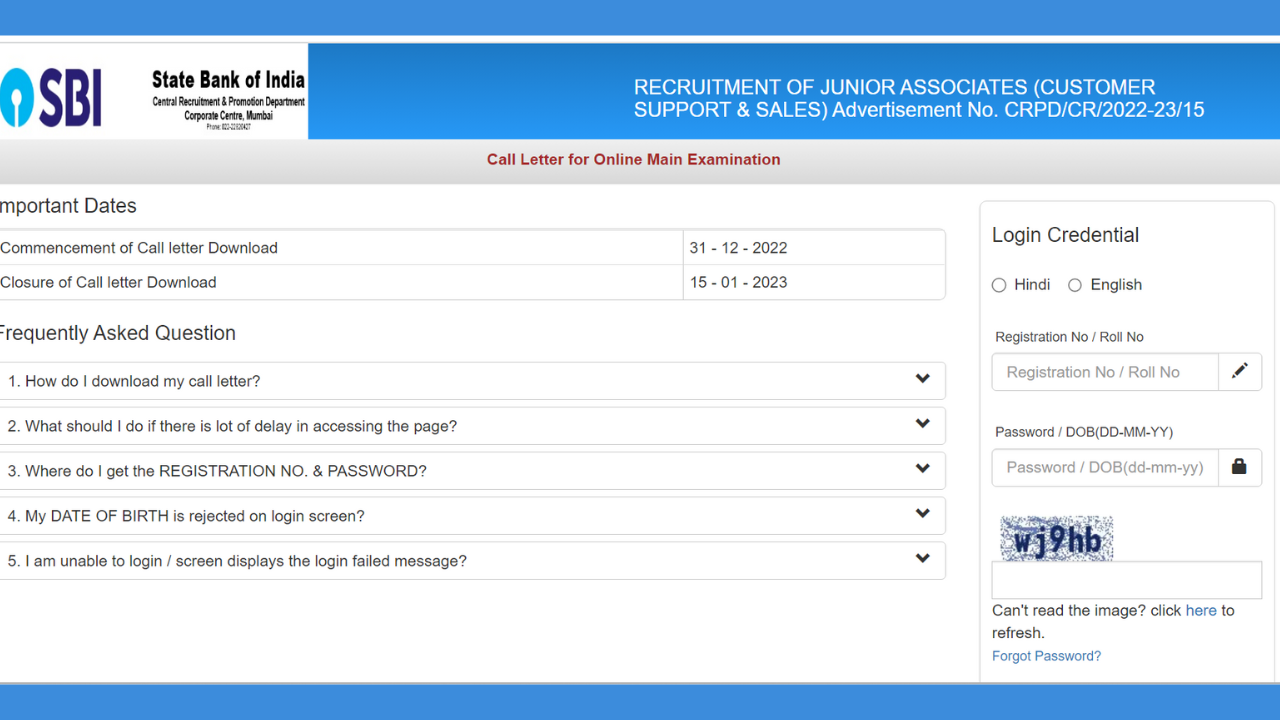Click the 'Call Letter for Online Main Examination' heading
Viewport: 1280px width, 720px height.
[x=633, y=160]
